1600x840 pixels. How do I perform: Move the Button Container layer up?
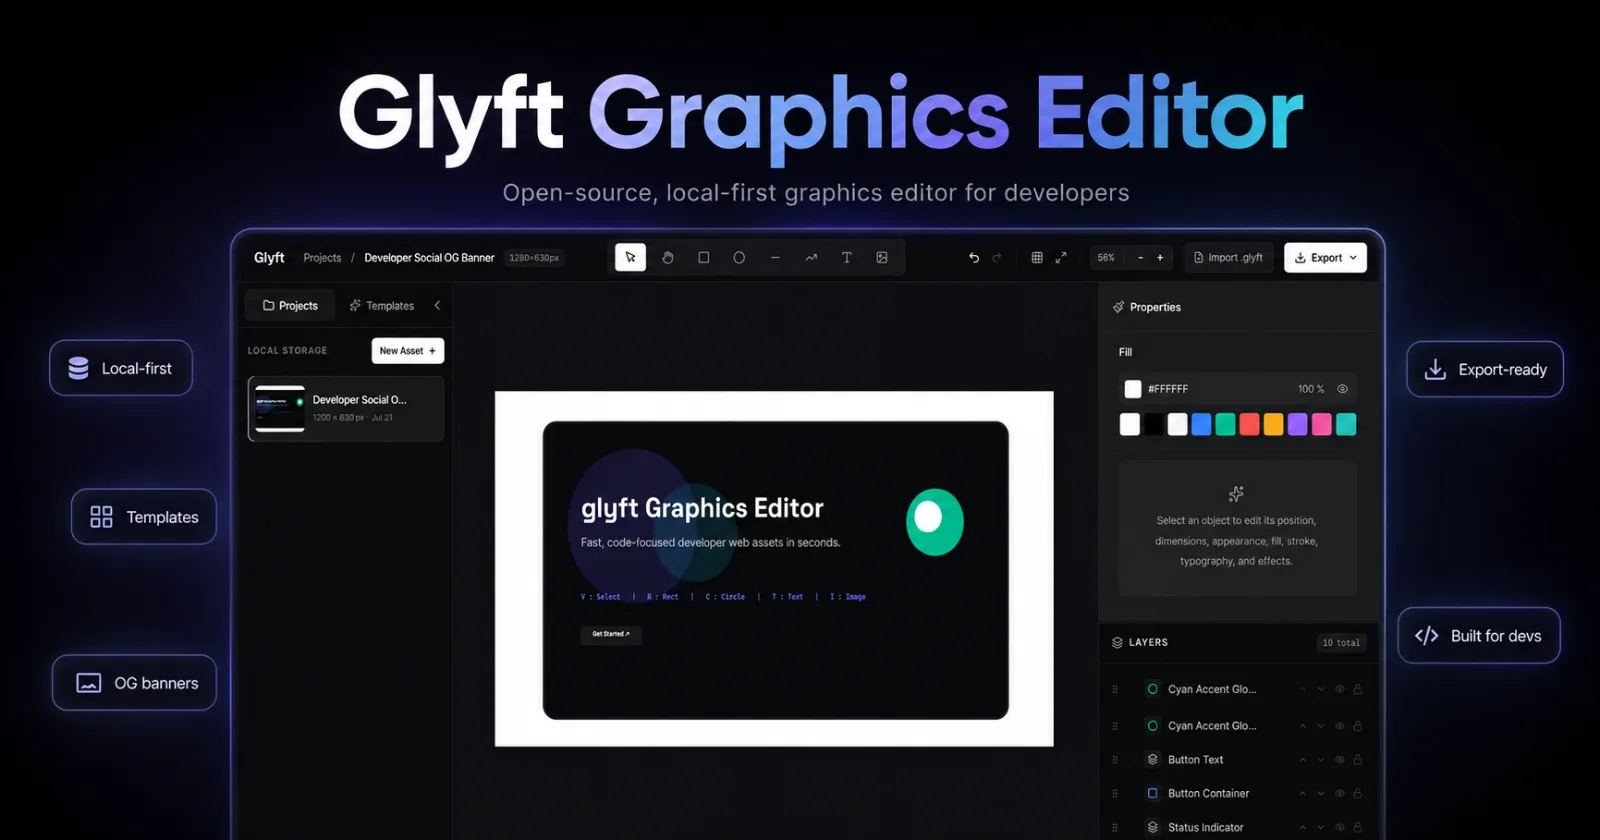(1303, 794)
